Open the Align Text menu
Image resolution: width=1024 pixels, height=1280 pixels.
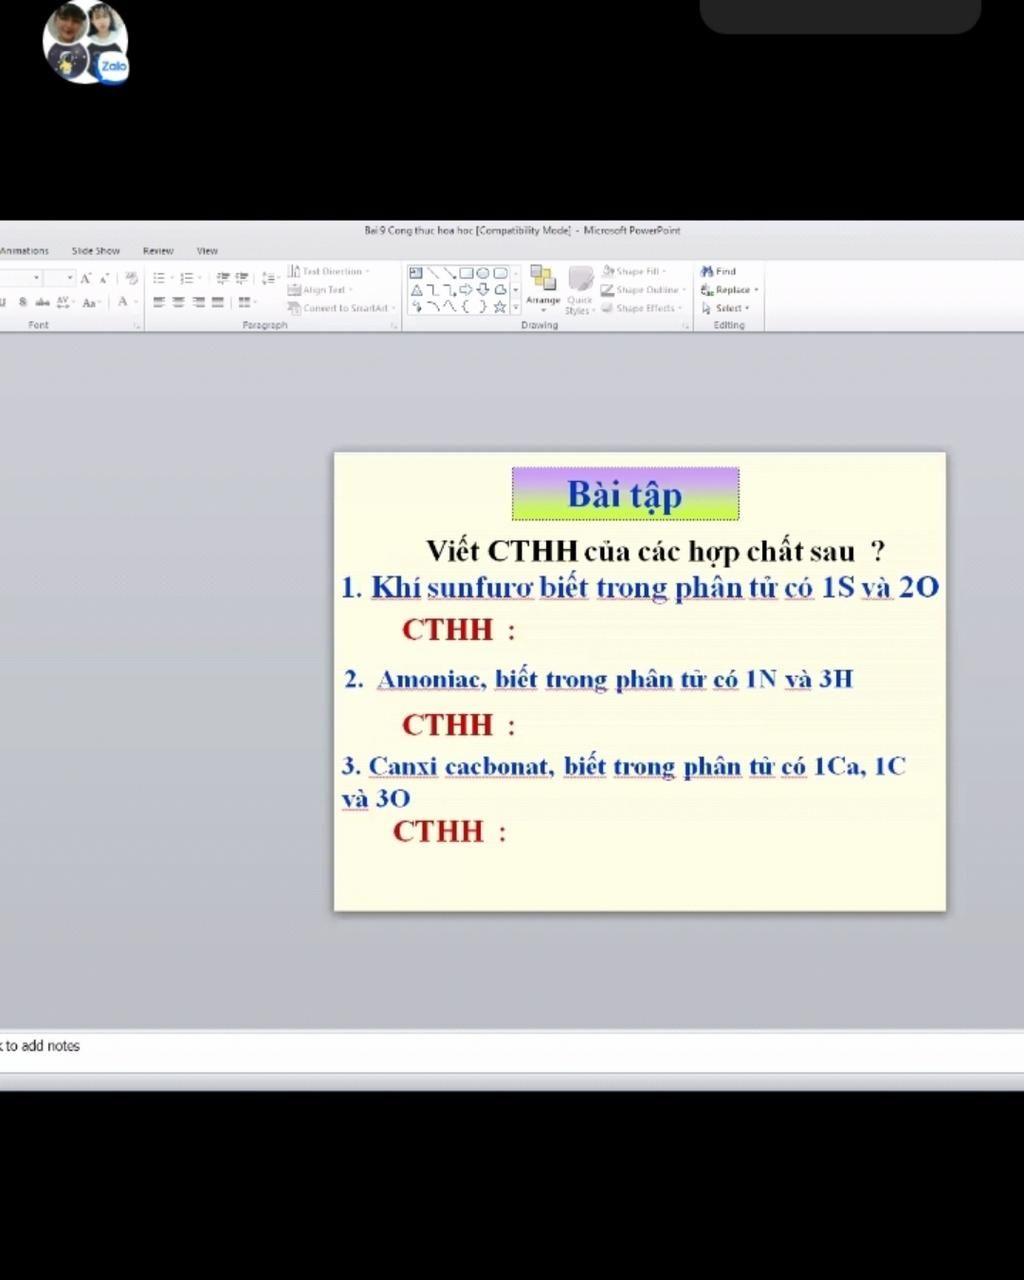tap(320, 290)
